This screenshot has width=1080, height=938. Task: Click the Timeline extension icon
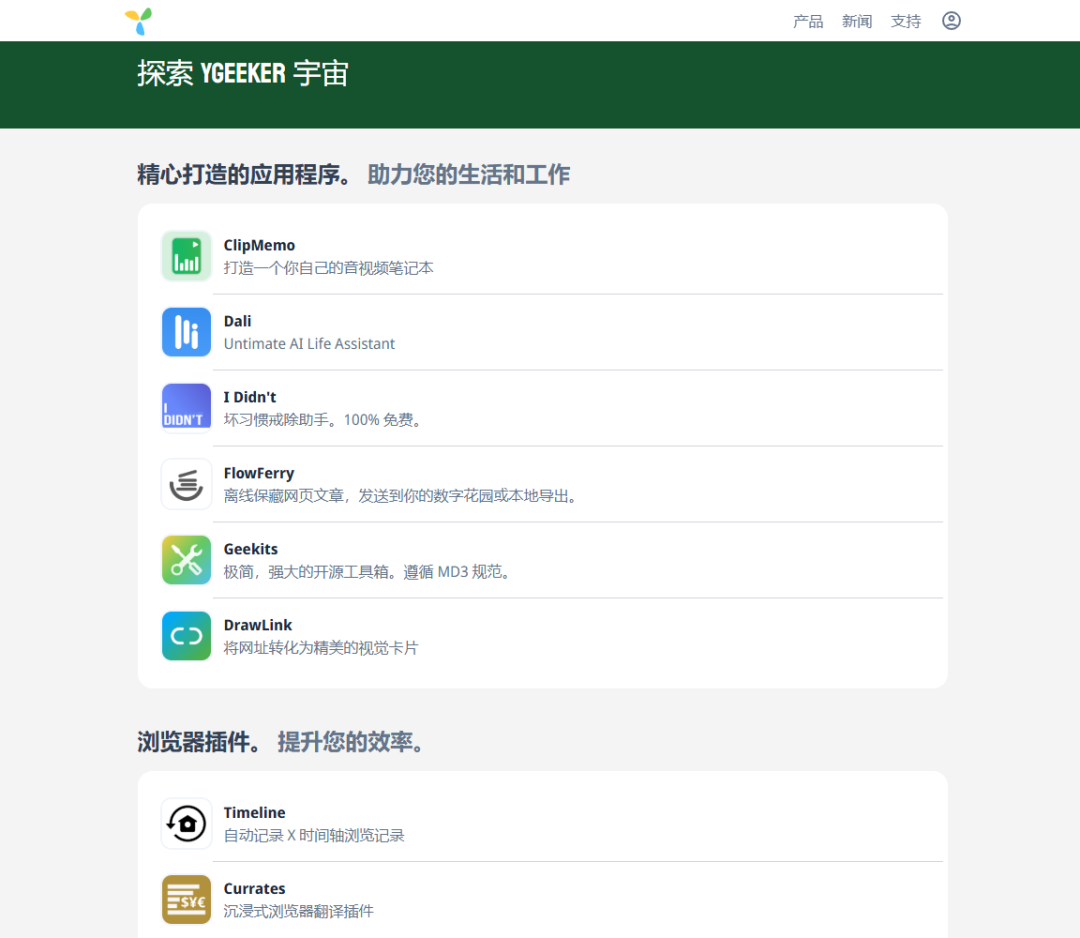(x=186, y=824)
